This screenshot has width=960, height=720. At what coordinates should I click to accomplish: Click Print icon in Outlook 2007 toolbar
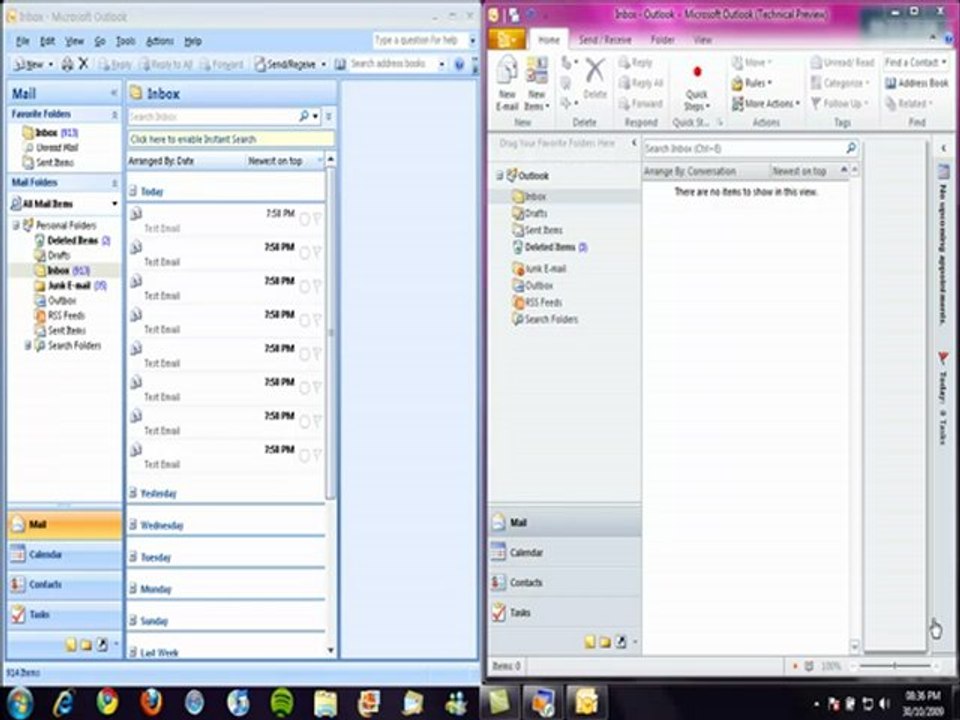(x=67, y=64)
